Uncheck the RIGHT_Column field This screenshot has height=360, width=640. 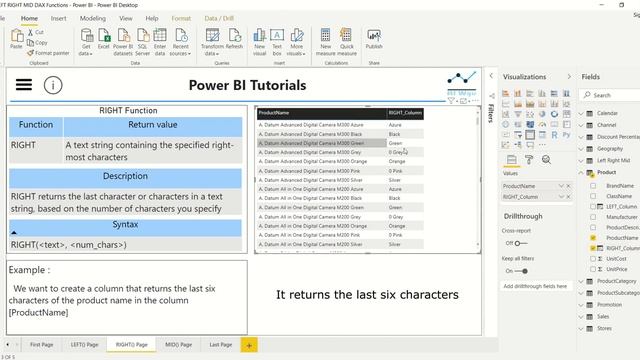(593, 248)
